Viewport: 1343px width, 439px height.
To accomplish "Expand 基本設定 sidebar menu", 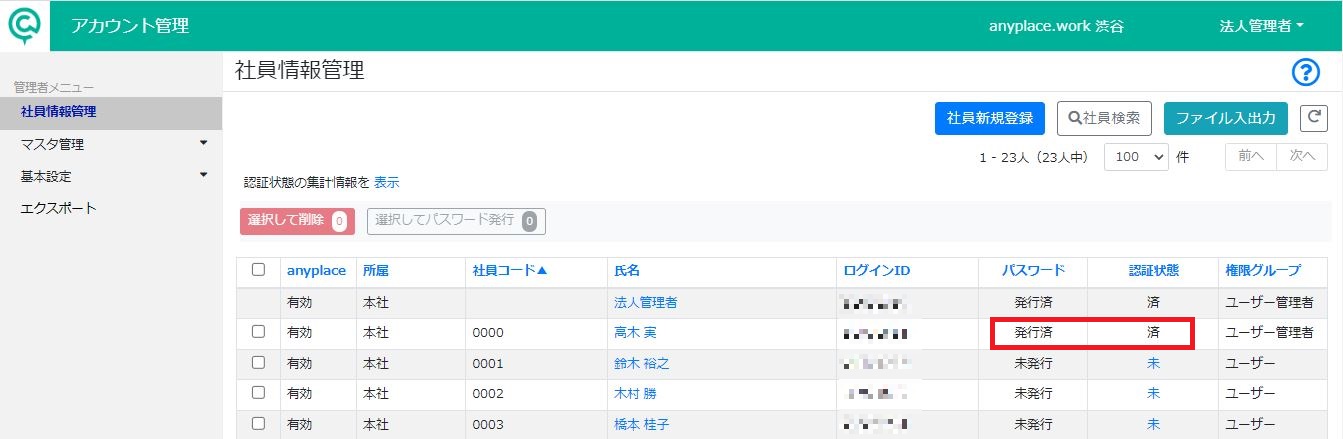I will point(110,176).
